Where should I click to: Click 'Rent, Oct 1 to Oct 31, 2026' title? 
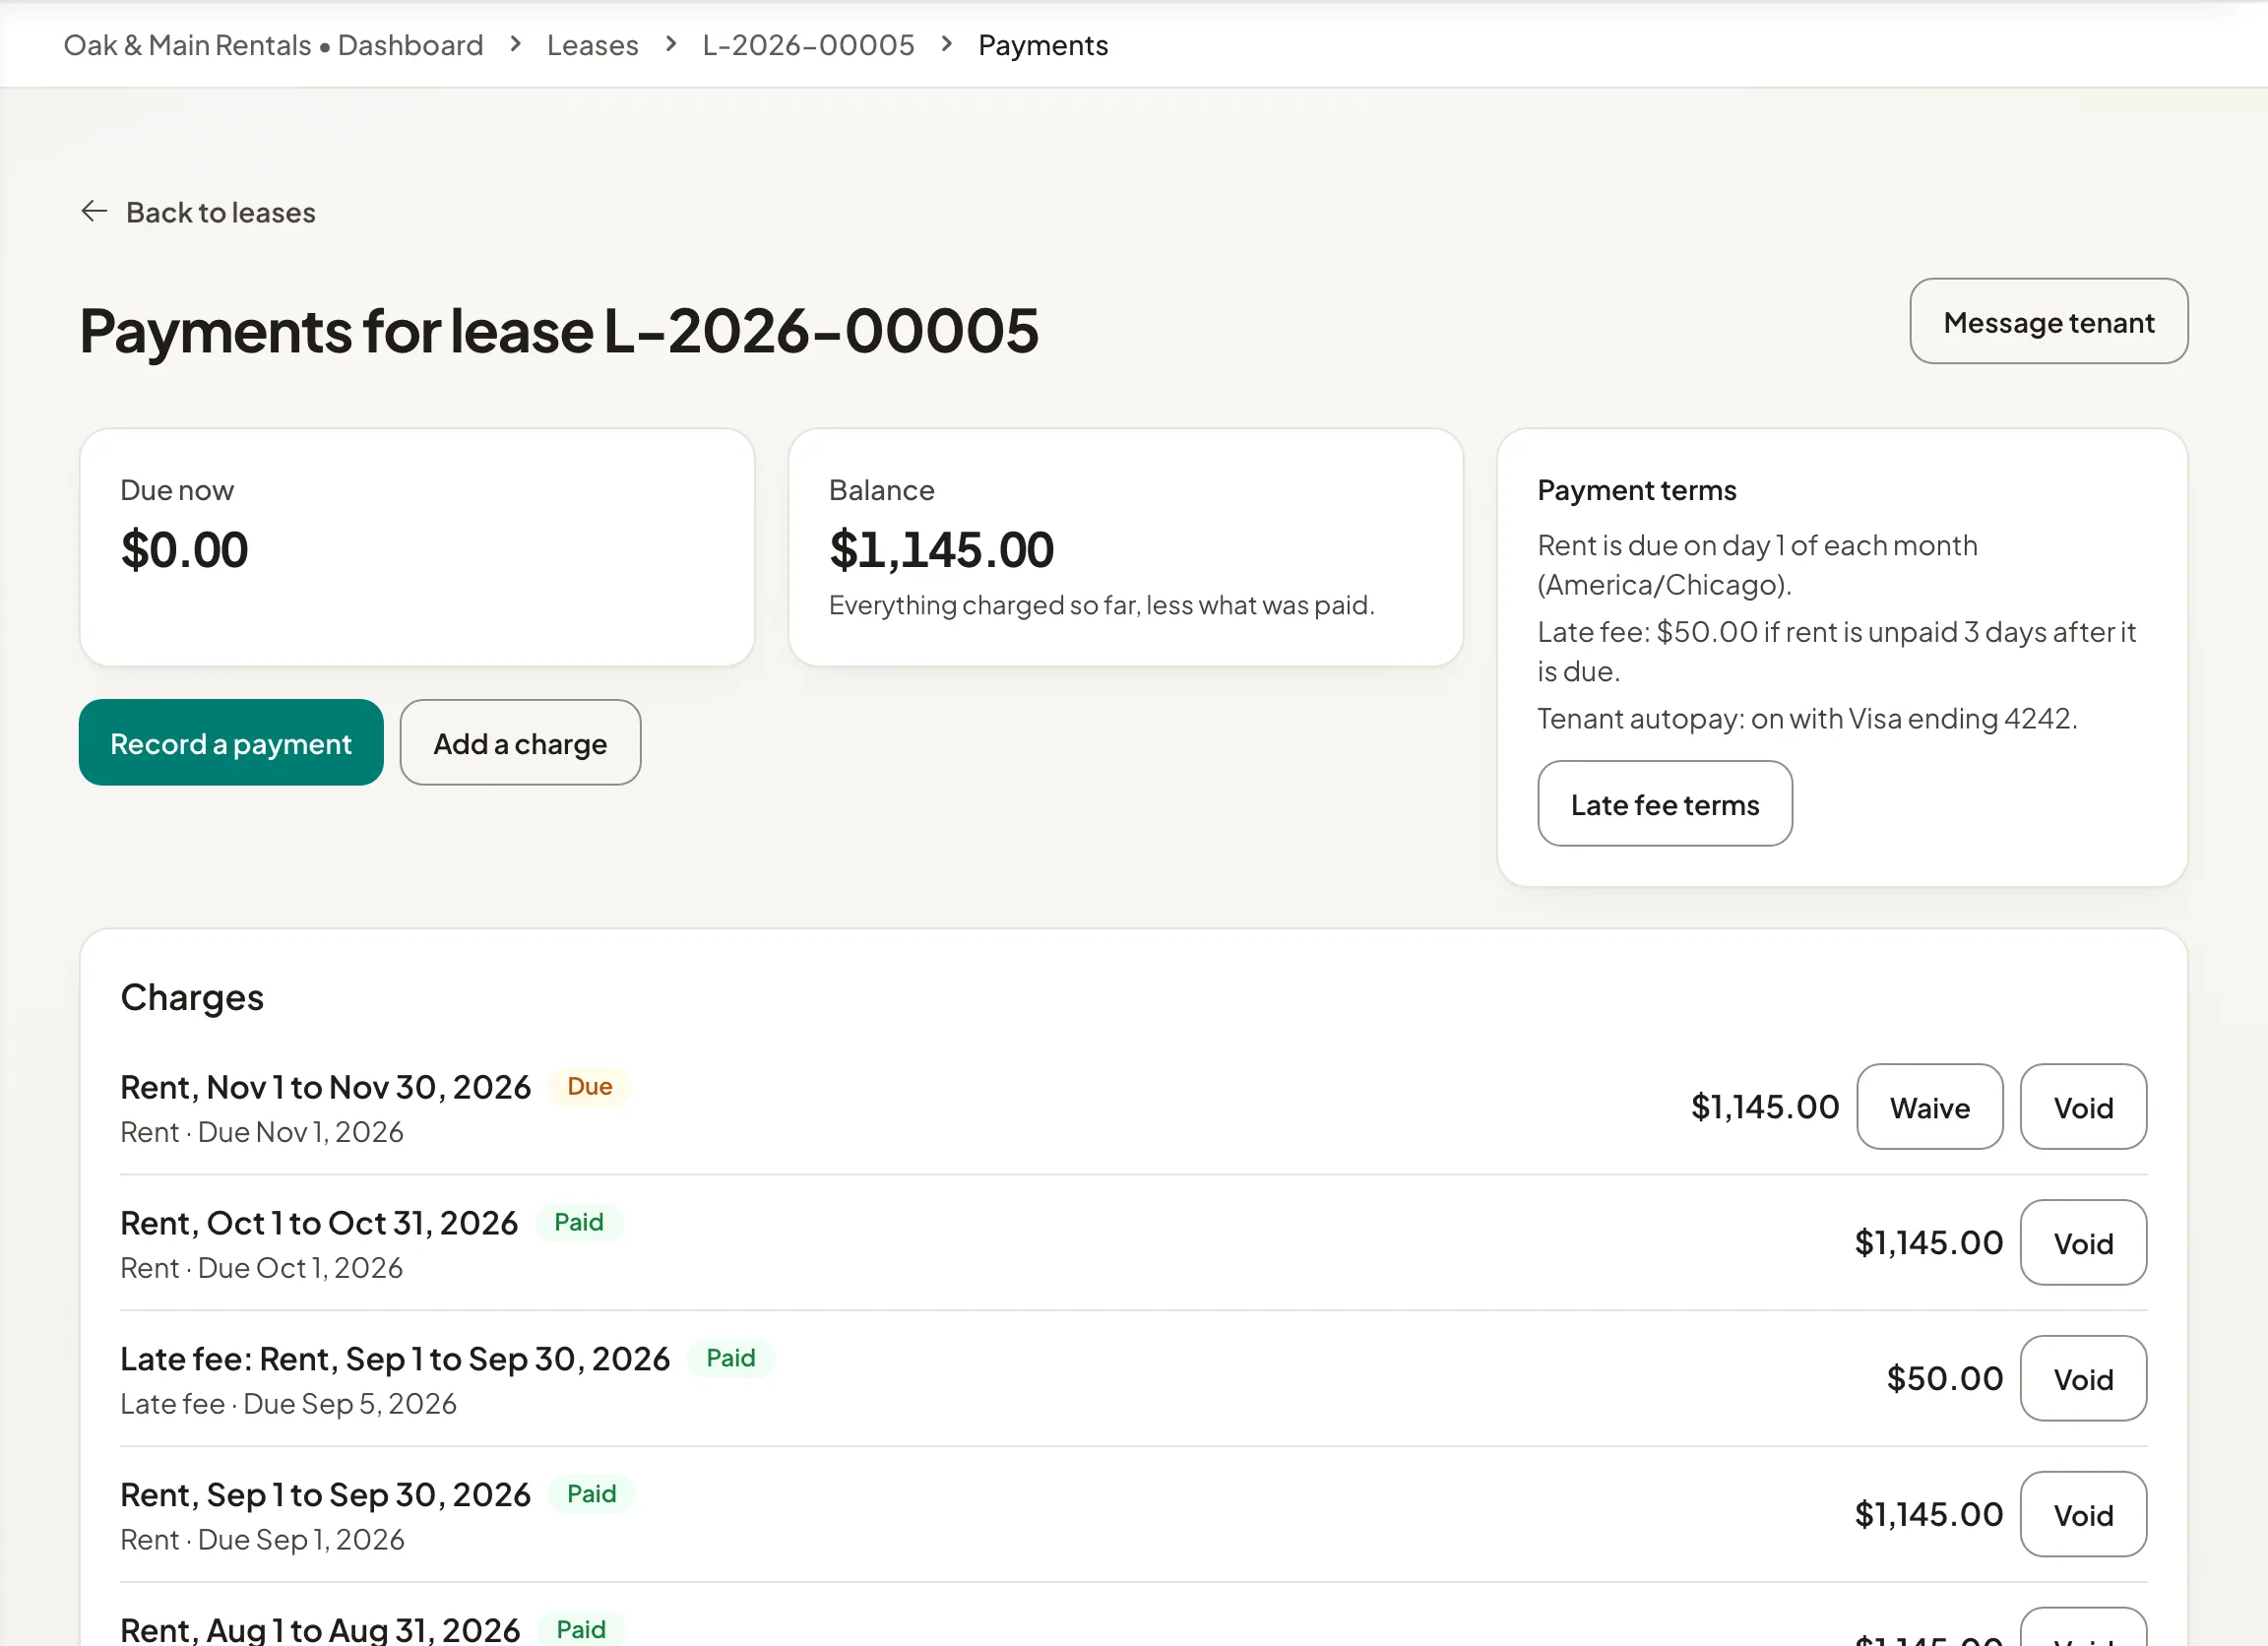[x=319, y=1223]
